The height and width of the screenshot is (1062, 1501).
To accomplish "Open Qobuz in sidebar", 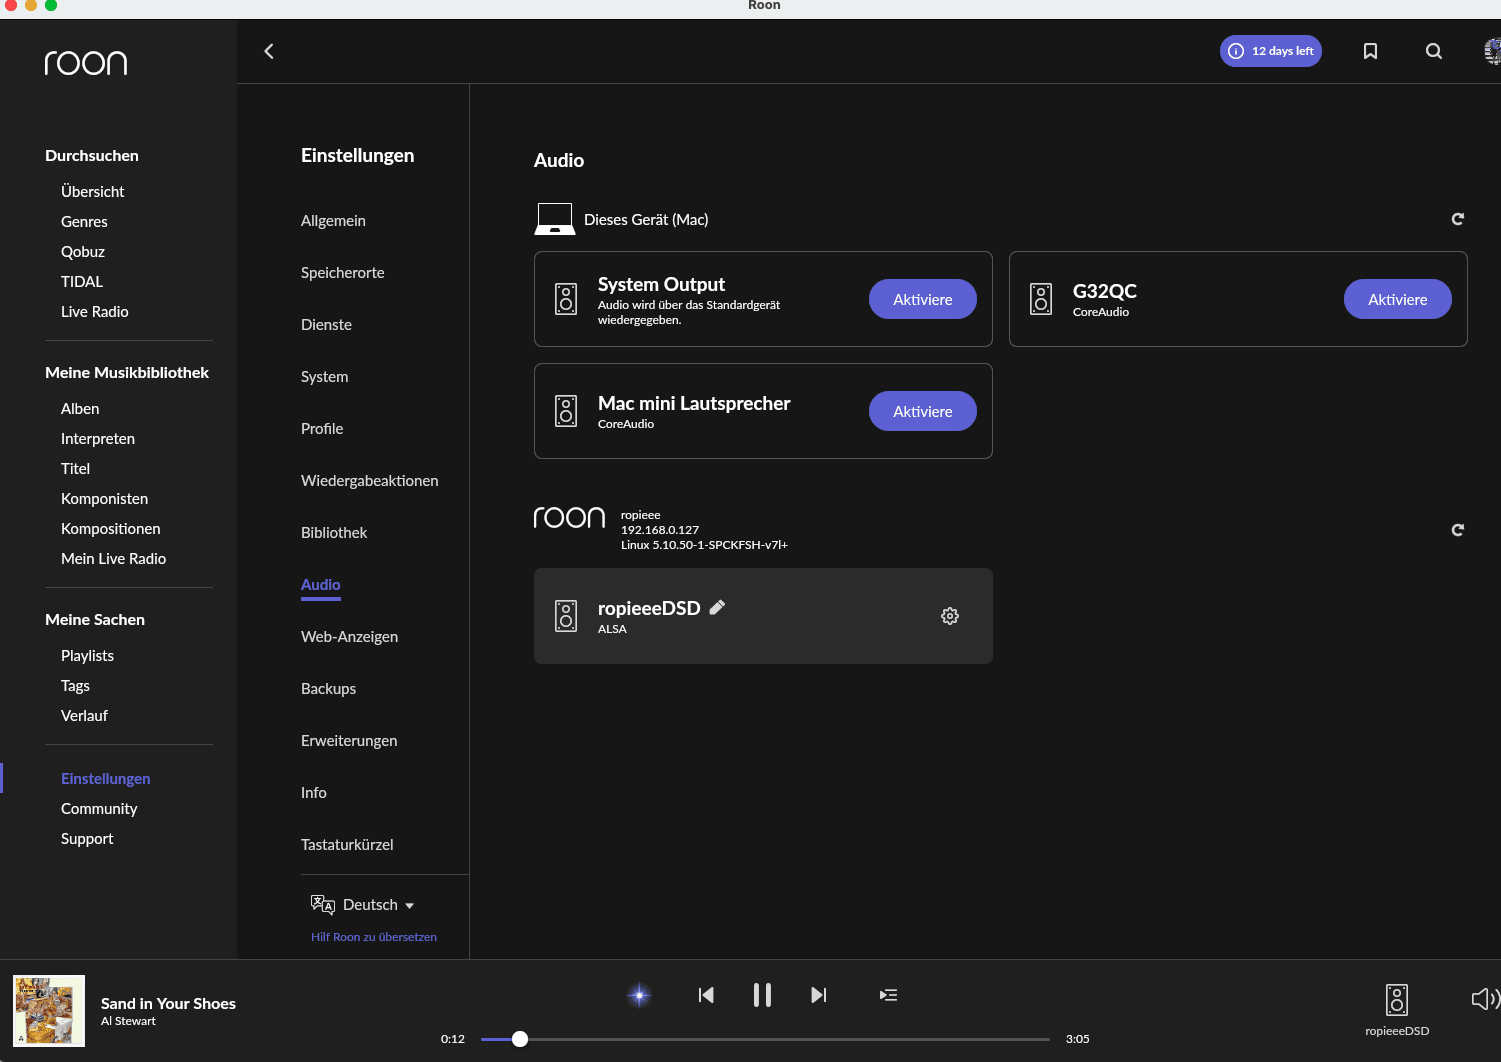I will click(82, 252).
